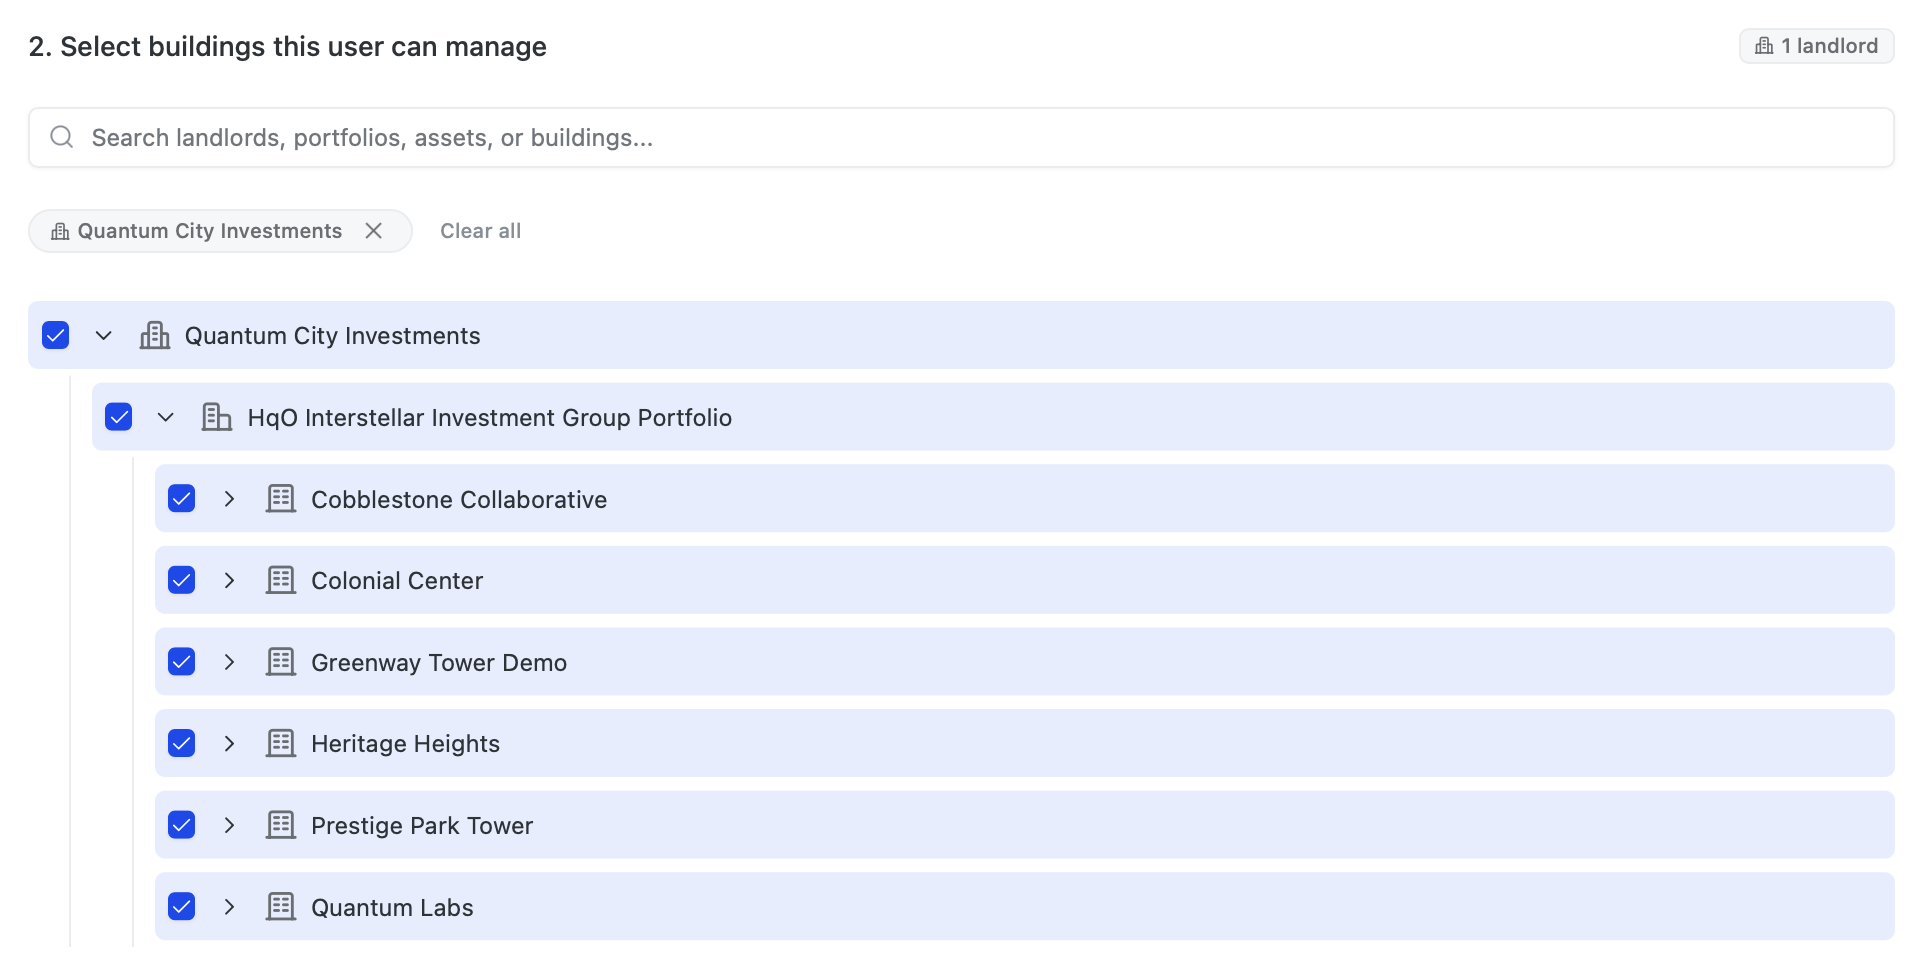Click the portfolio icon next to HqO Interstellar
The width and height of the screenshot is (1926, 962).
tap(217, 417)
